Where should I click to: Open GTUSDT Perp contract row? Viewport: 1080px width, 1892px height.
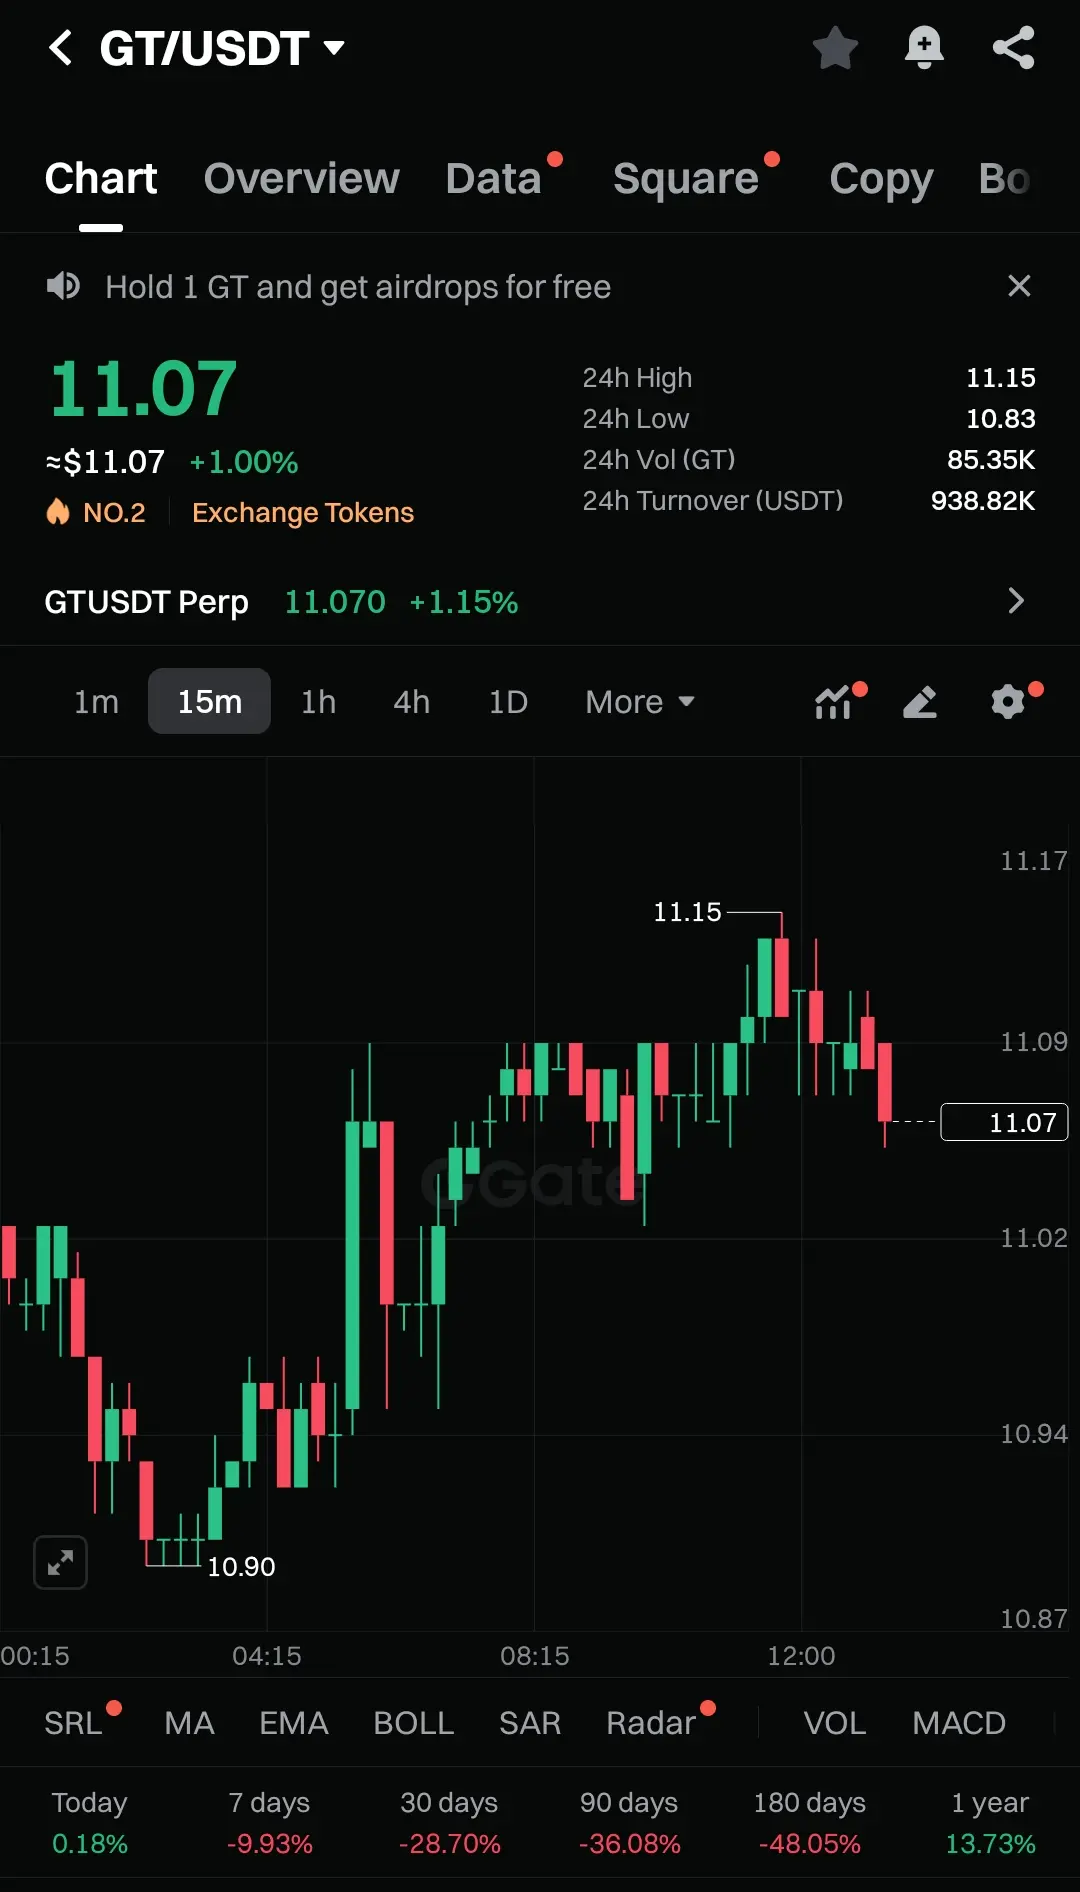click(540, 602)
